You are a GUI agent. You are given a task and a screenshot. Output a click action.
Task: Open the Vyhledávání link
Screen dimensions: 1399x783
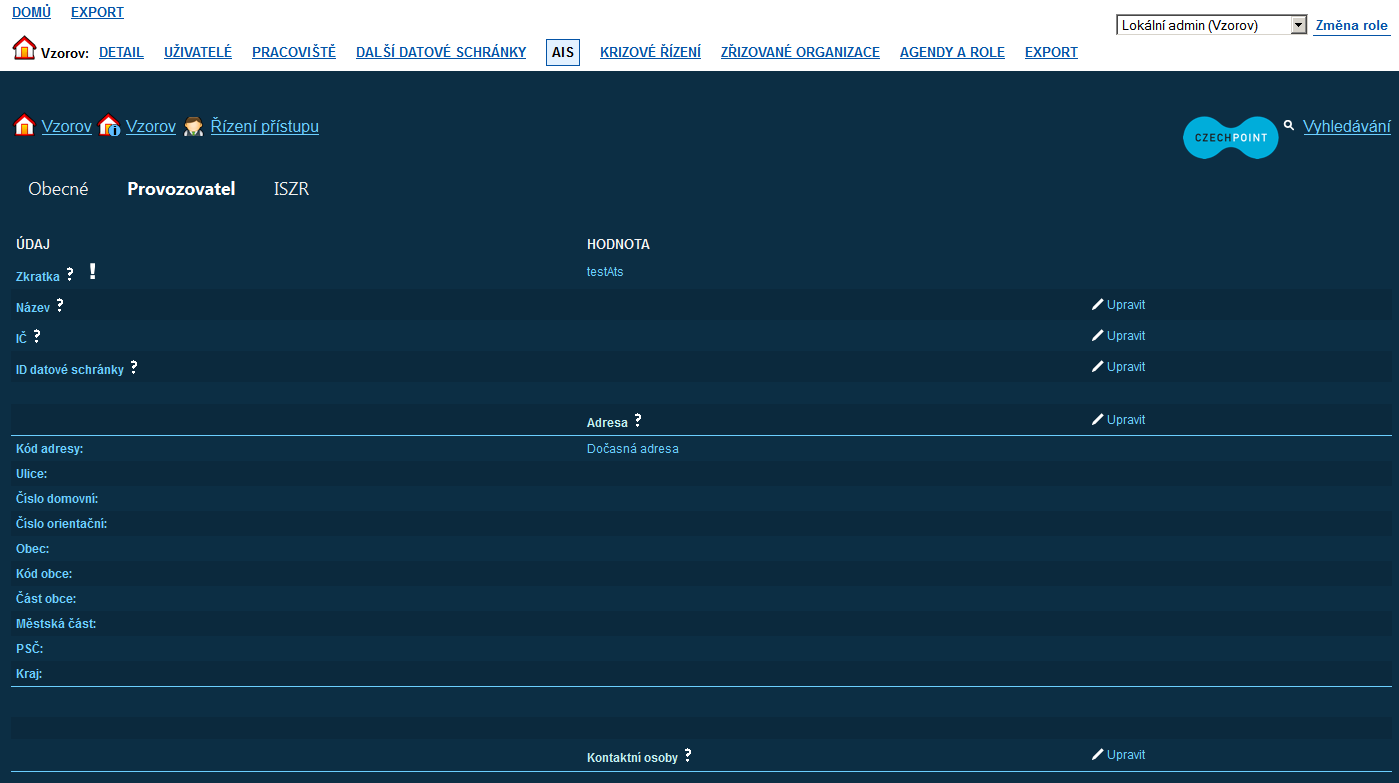[1347, 126]
